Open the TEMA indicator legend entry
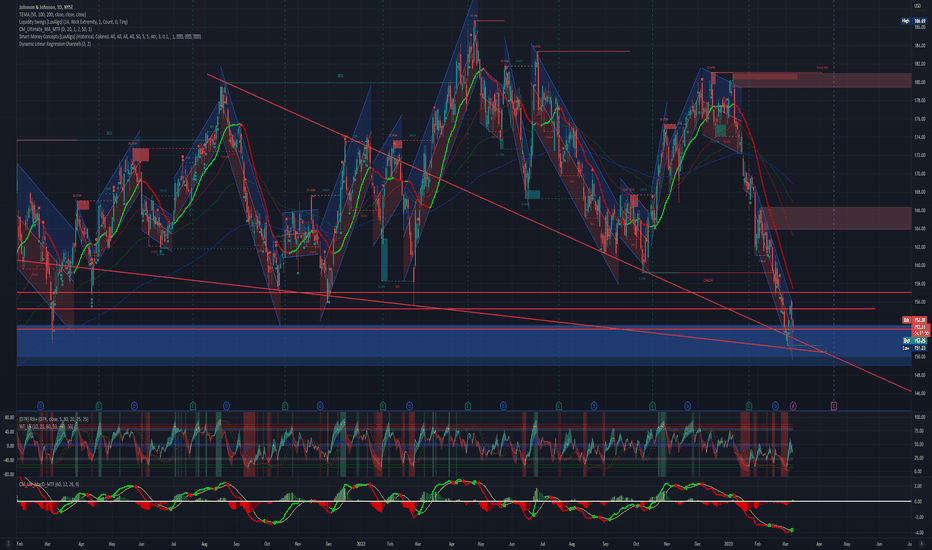This screenshot has height=550, width=932. point(52,14)
